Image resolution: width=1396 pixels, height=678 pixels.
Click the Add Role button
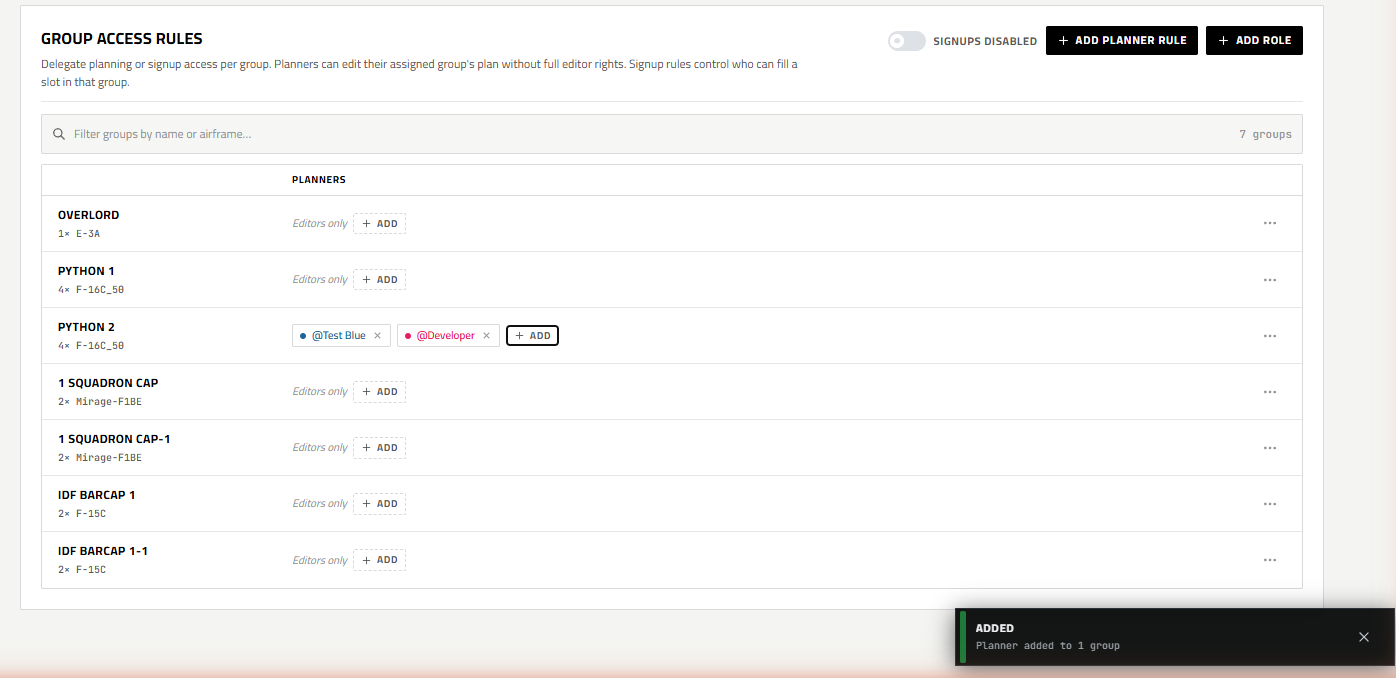coord(1254,41)
